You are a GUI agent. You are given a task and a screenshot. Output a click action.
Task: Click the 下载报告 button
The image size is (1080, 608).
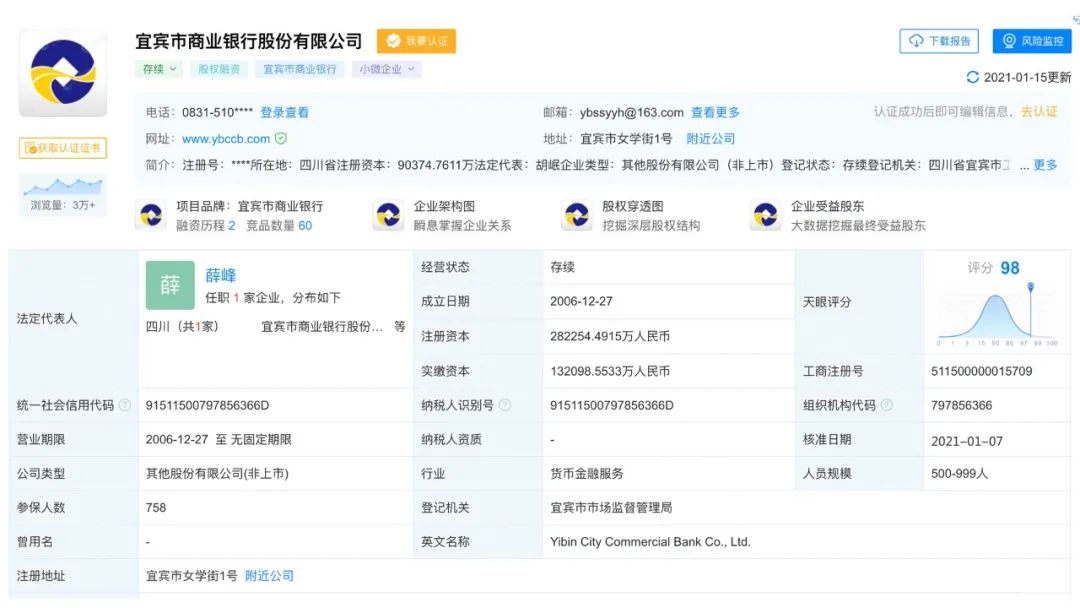[x=939, y=41]
